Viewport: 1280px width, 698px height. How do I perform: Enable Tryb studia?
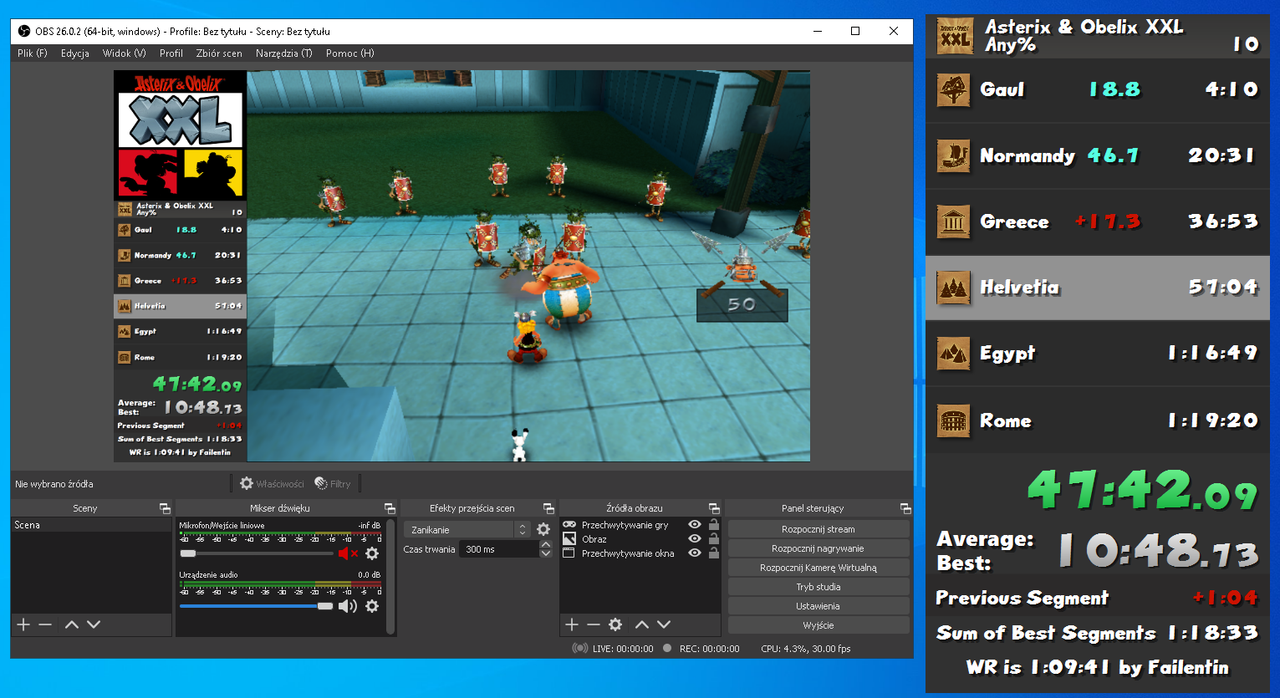coord(818,587)
